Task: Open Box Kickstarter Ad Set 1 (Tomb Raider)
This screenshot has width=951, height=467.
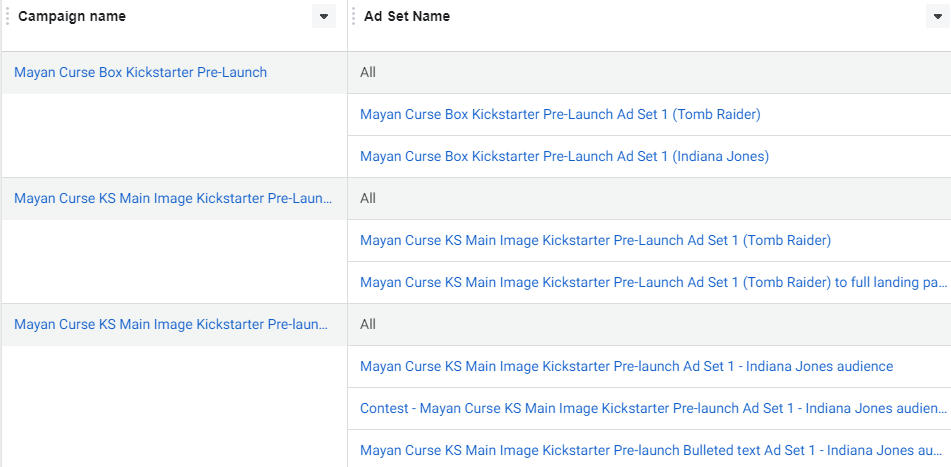Action: pyautogui.click(x=560, y=114)
